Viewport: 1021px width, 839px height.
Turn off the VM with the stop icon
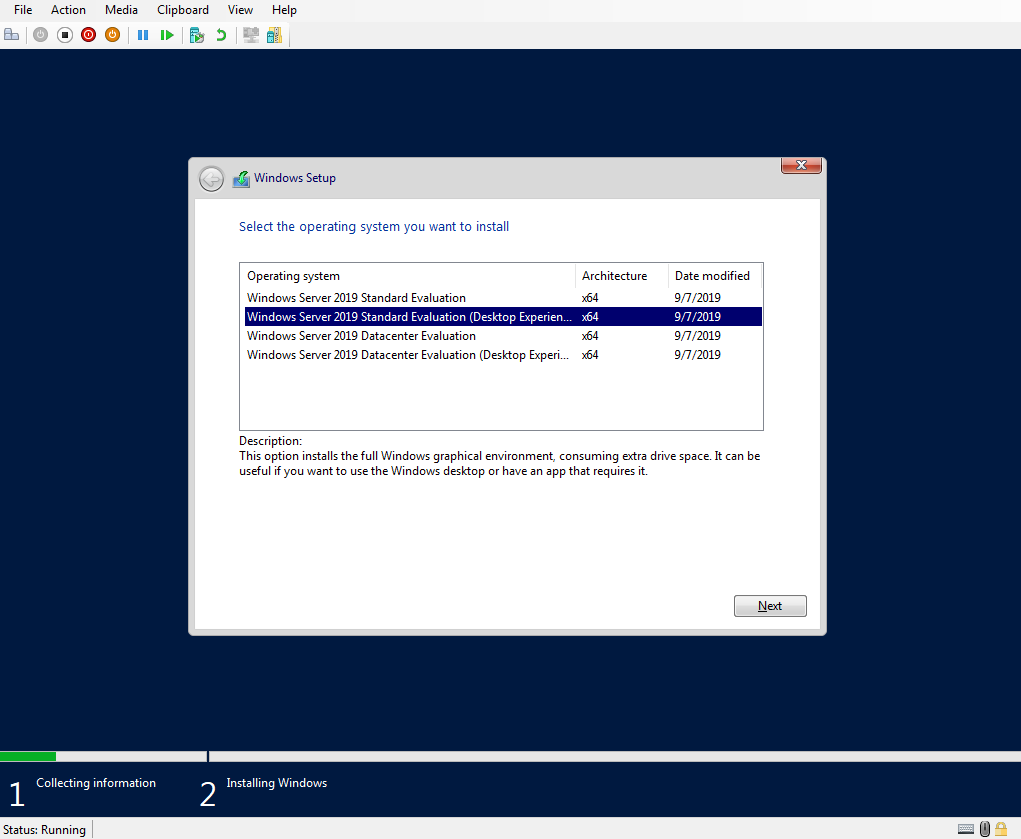coord(64,35)
